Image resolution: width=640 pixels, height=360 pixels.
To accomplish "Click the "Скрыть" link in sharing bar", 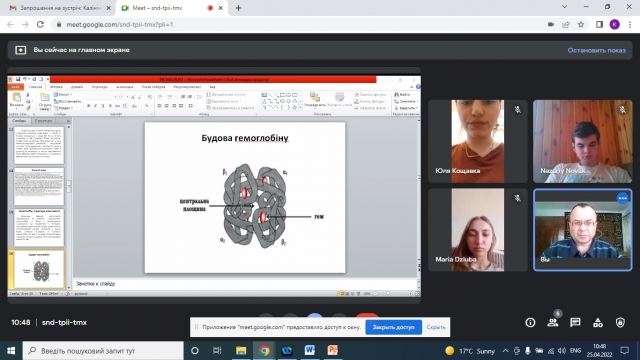I will 436,327.
